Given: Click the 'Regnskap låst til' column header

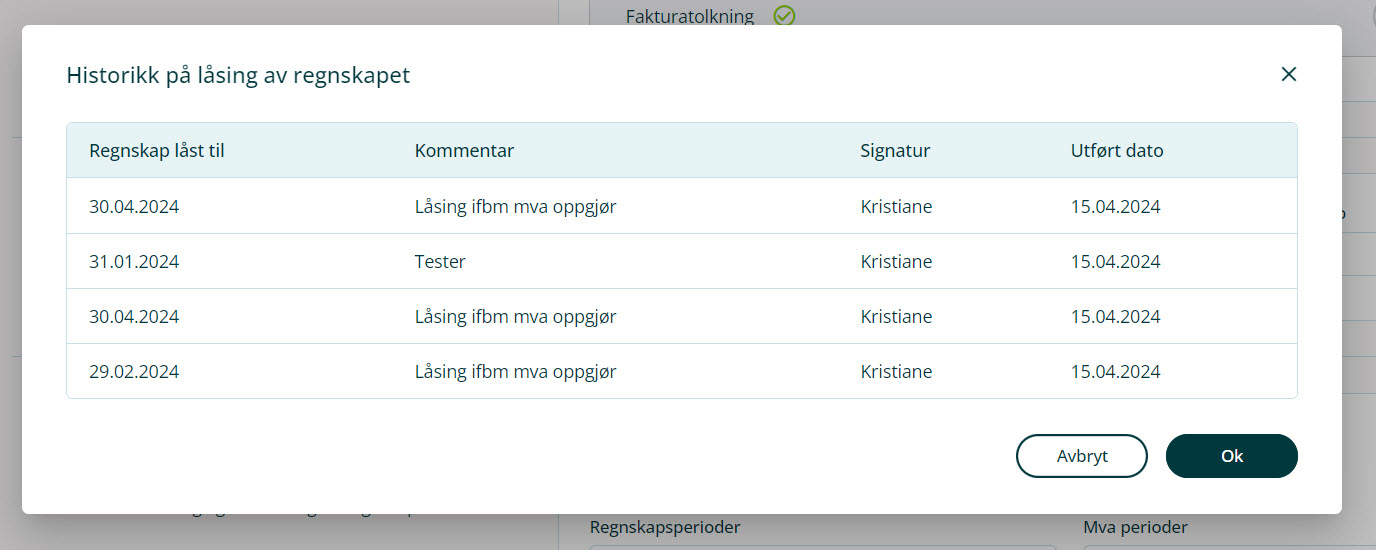Looking at the screenshot, I should tap(156, 151).
